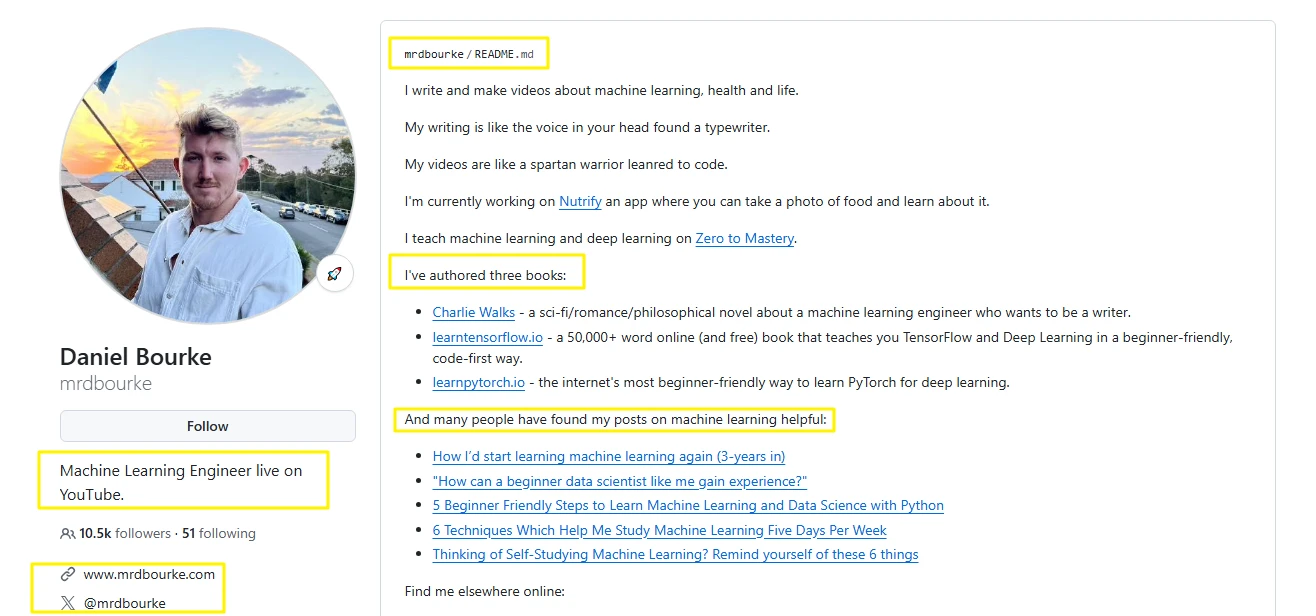Click the text "And many people have found my posts"

click(x=616, y=420)
